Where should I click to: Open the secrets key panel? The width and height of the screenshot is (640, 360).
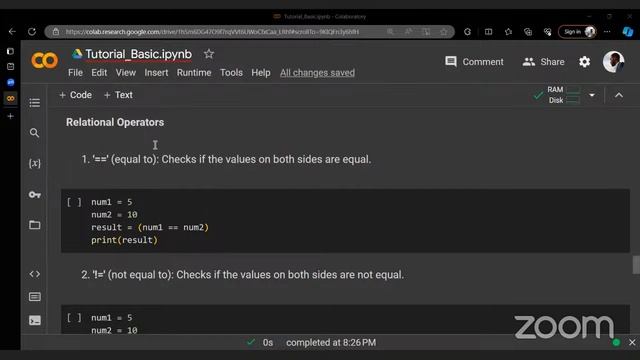tap(35, 195)
